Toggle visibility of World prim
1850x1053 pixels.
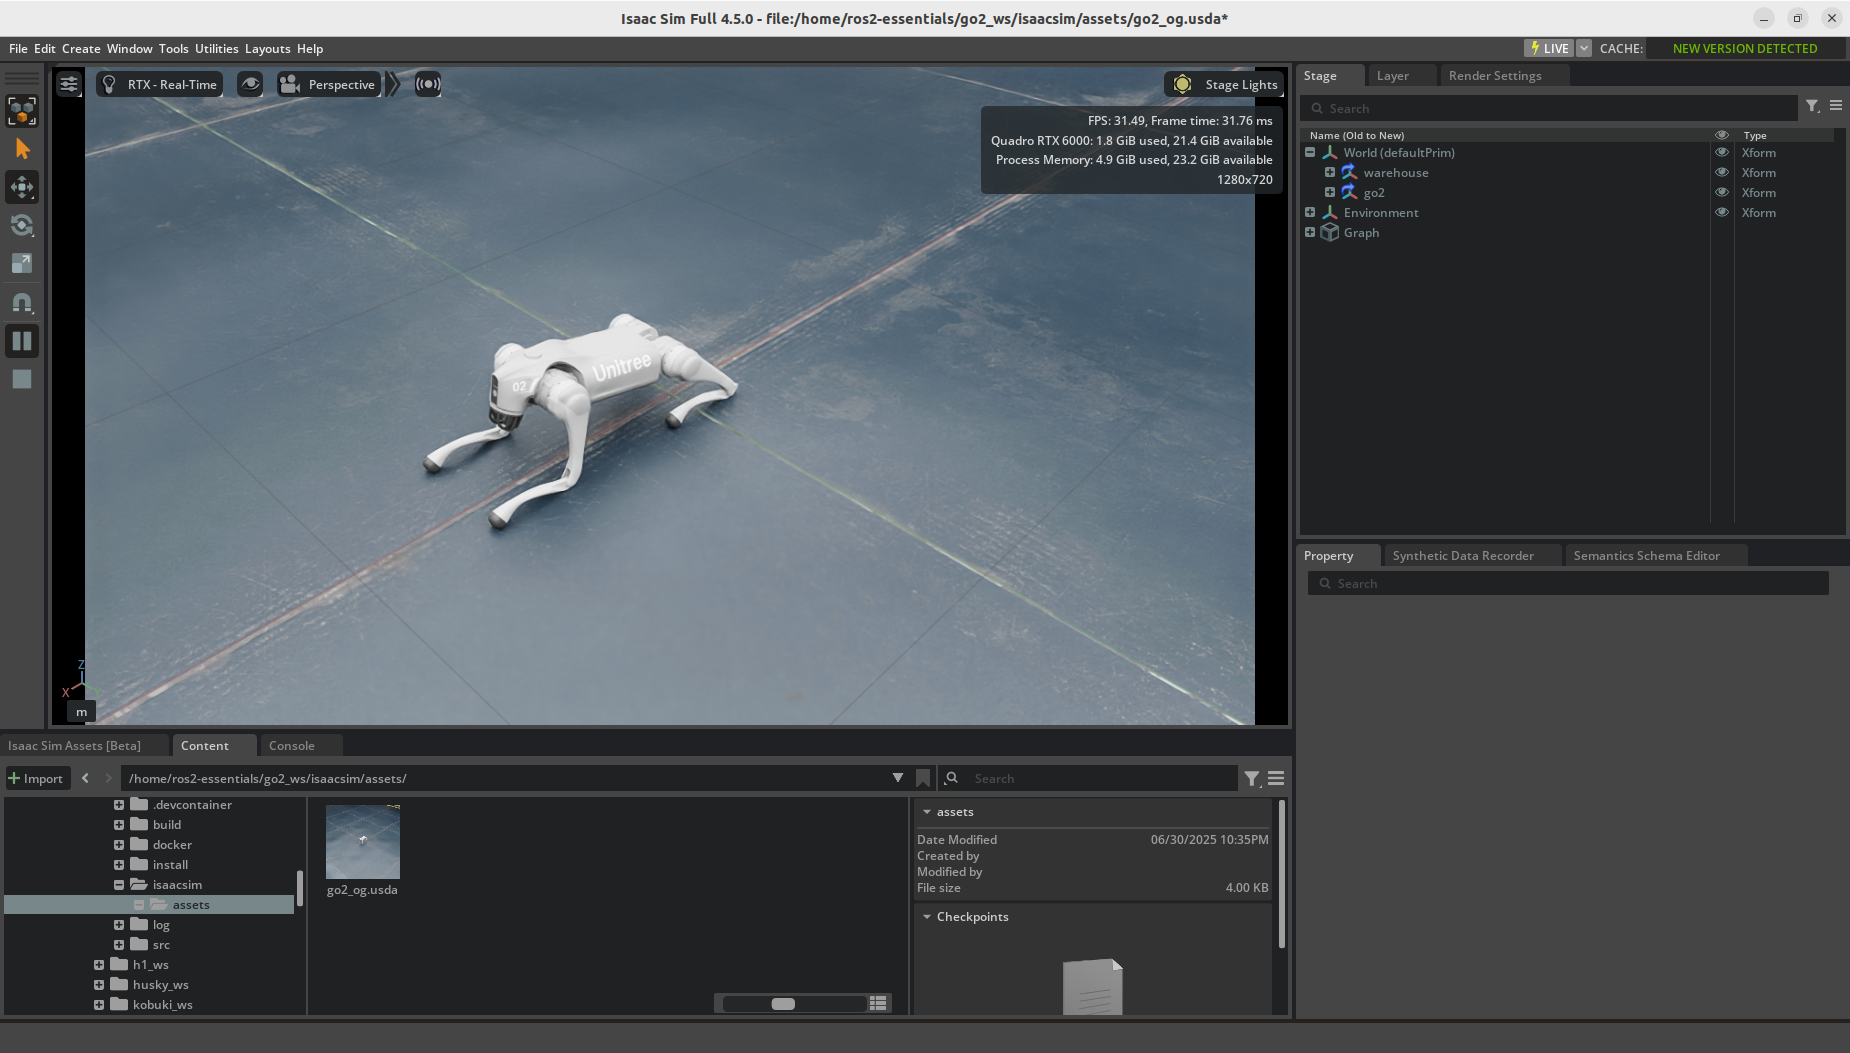(1722, 153)
